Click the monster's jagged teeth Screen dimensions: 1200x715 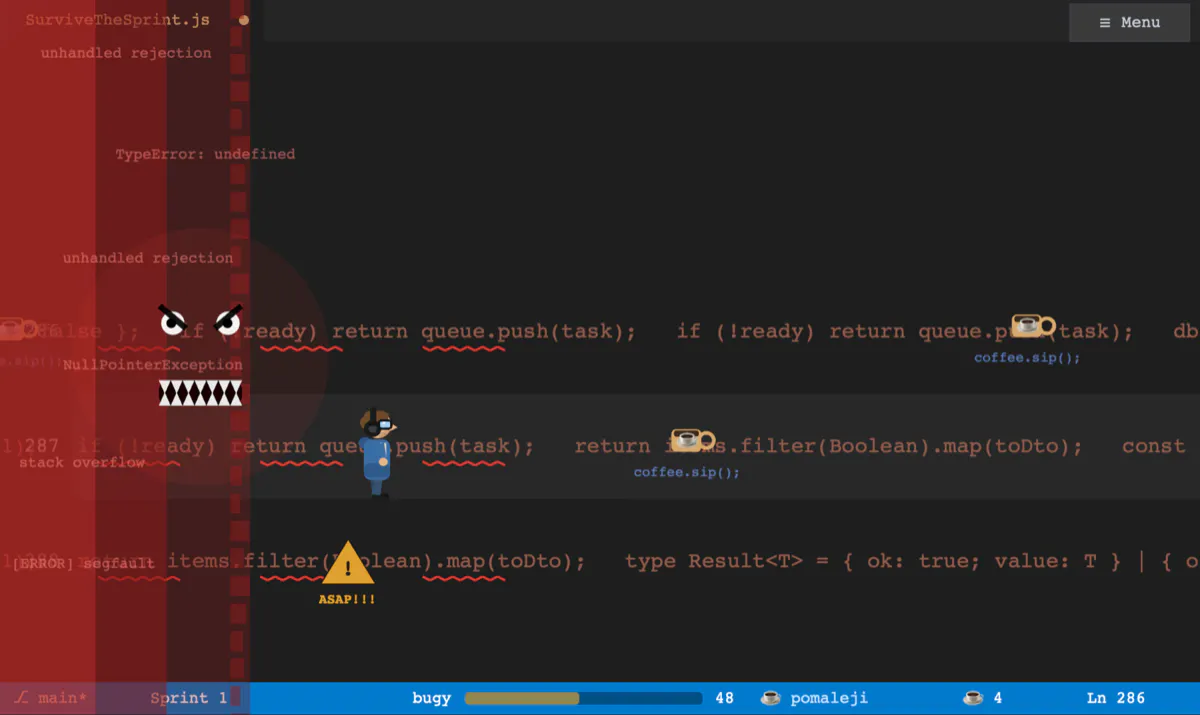pyautogui.click(x=200, y=393)
